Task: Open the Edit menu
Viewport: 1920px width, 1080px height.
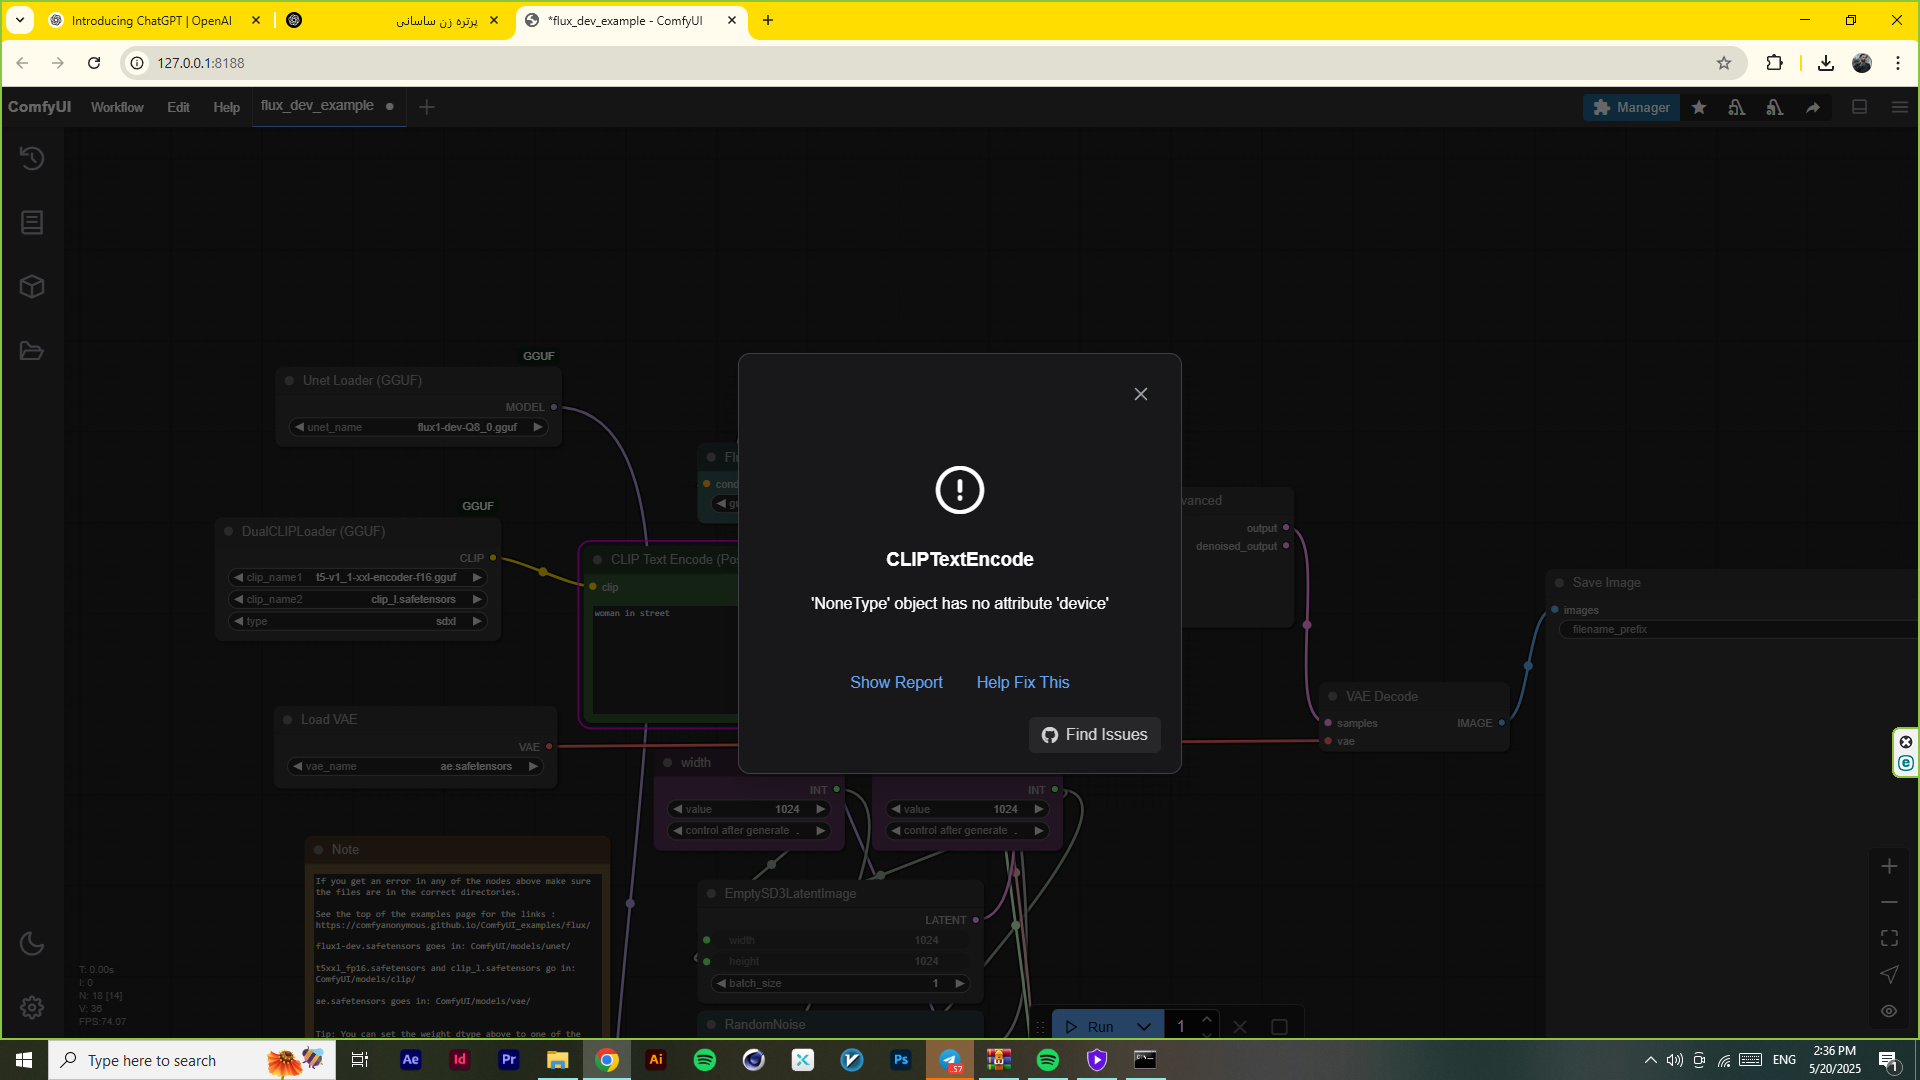Action: [178, 107]
